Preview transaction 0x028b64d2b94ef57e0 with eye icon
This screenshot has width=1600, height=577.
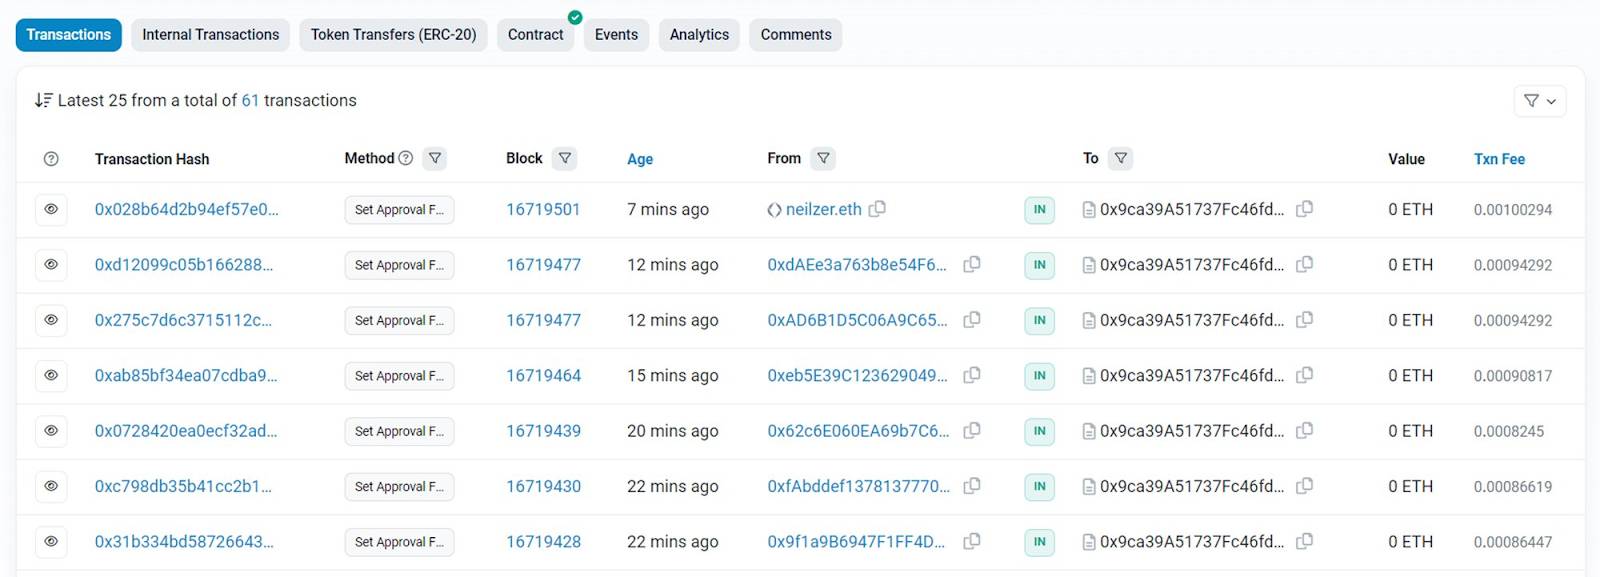tap(51, 210)
